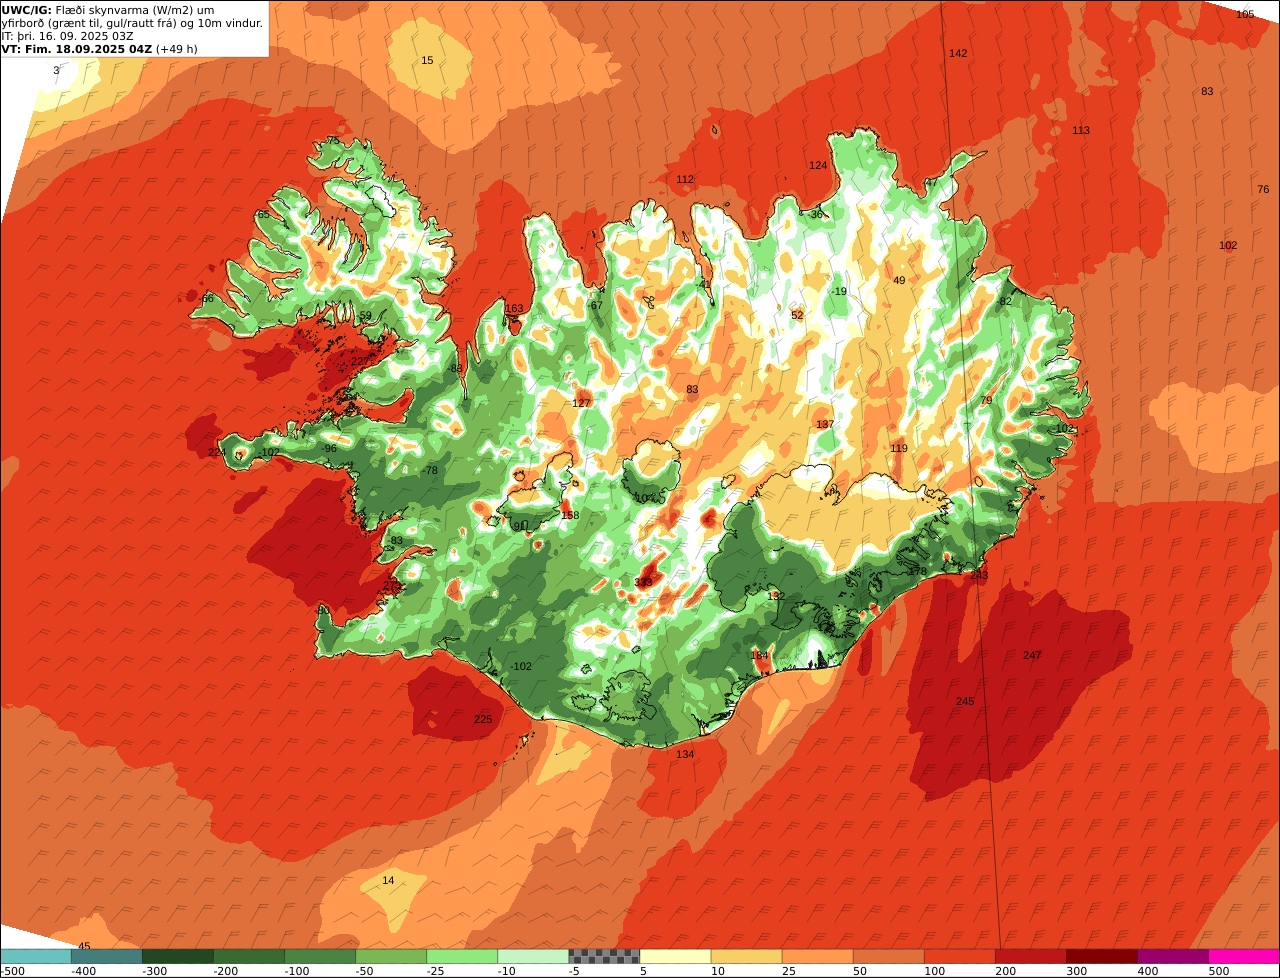The image size is (1280, 978).
Task: Click the value 127 in the highlands
Action: click(581, 404)
